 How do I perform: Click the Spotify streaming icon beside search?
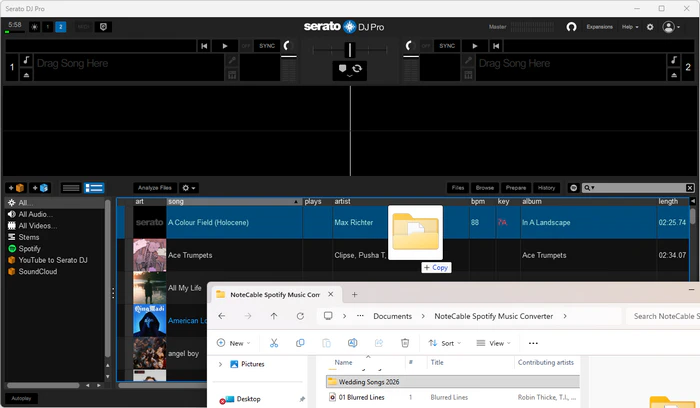tap(574, 188)
